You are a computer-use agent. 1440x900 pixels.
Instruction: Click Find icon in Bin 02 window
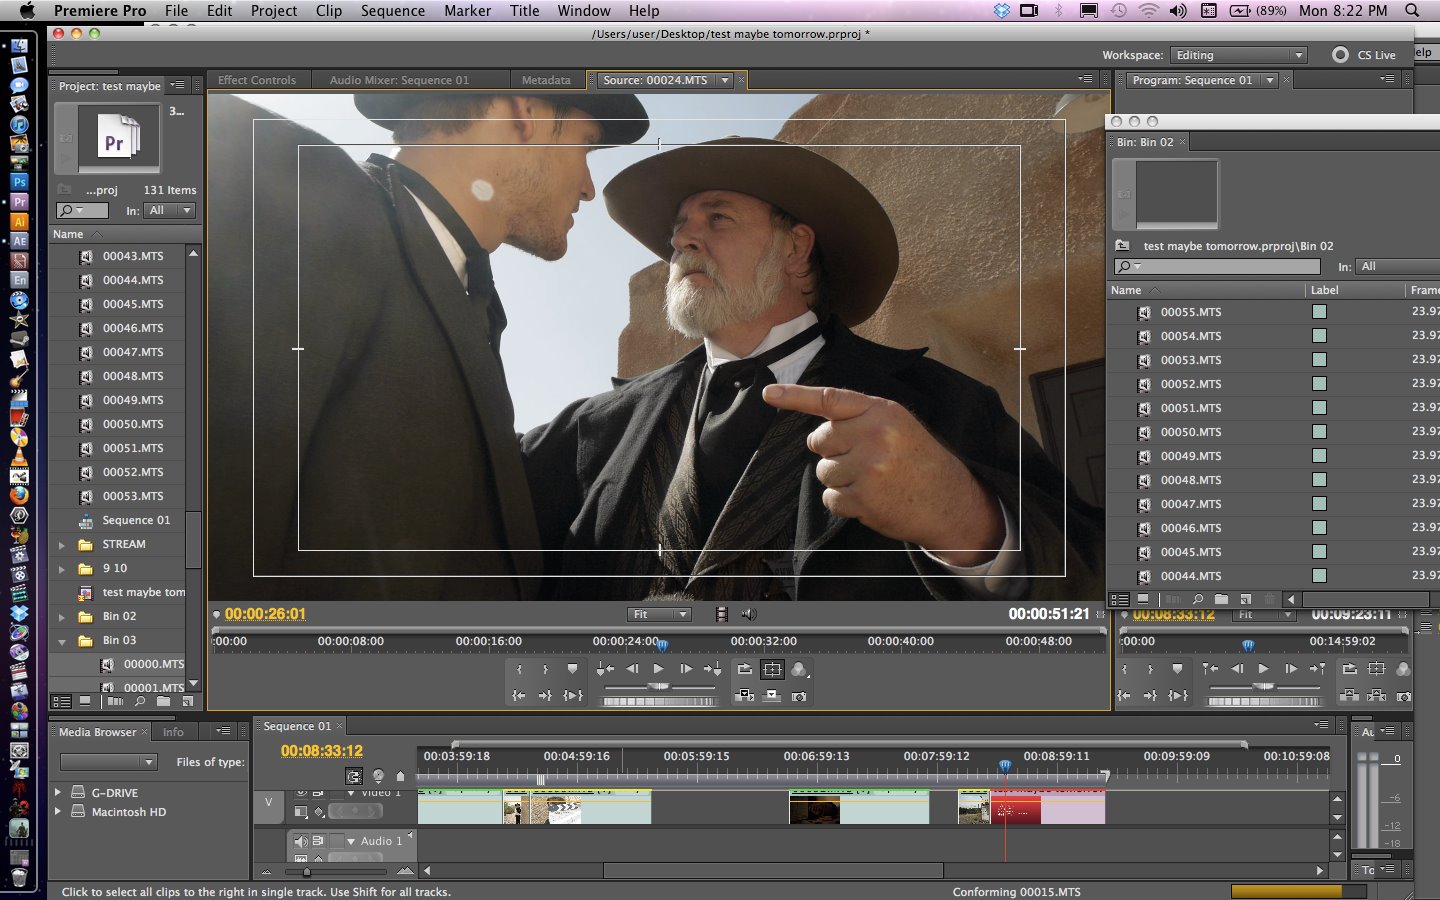coord(1197,599)
